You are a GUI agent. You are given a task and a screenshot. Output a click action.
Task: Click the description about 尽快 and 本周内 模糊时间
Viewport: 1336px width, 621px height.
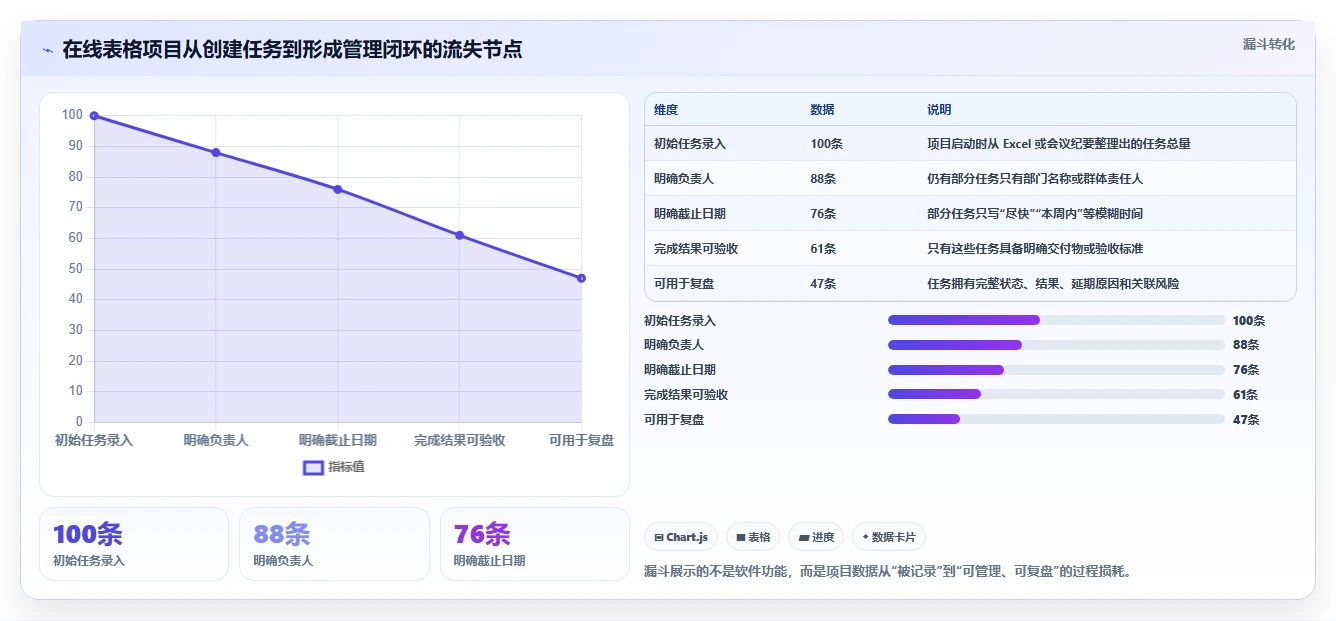click(1035, 214)
